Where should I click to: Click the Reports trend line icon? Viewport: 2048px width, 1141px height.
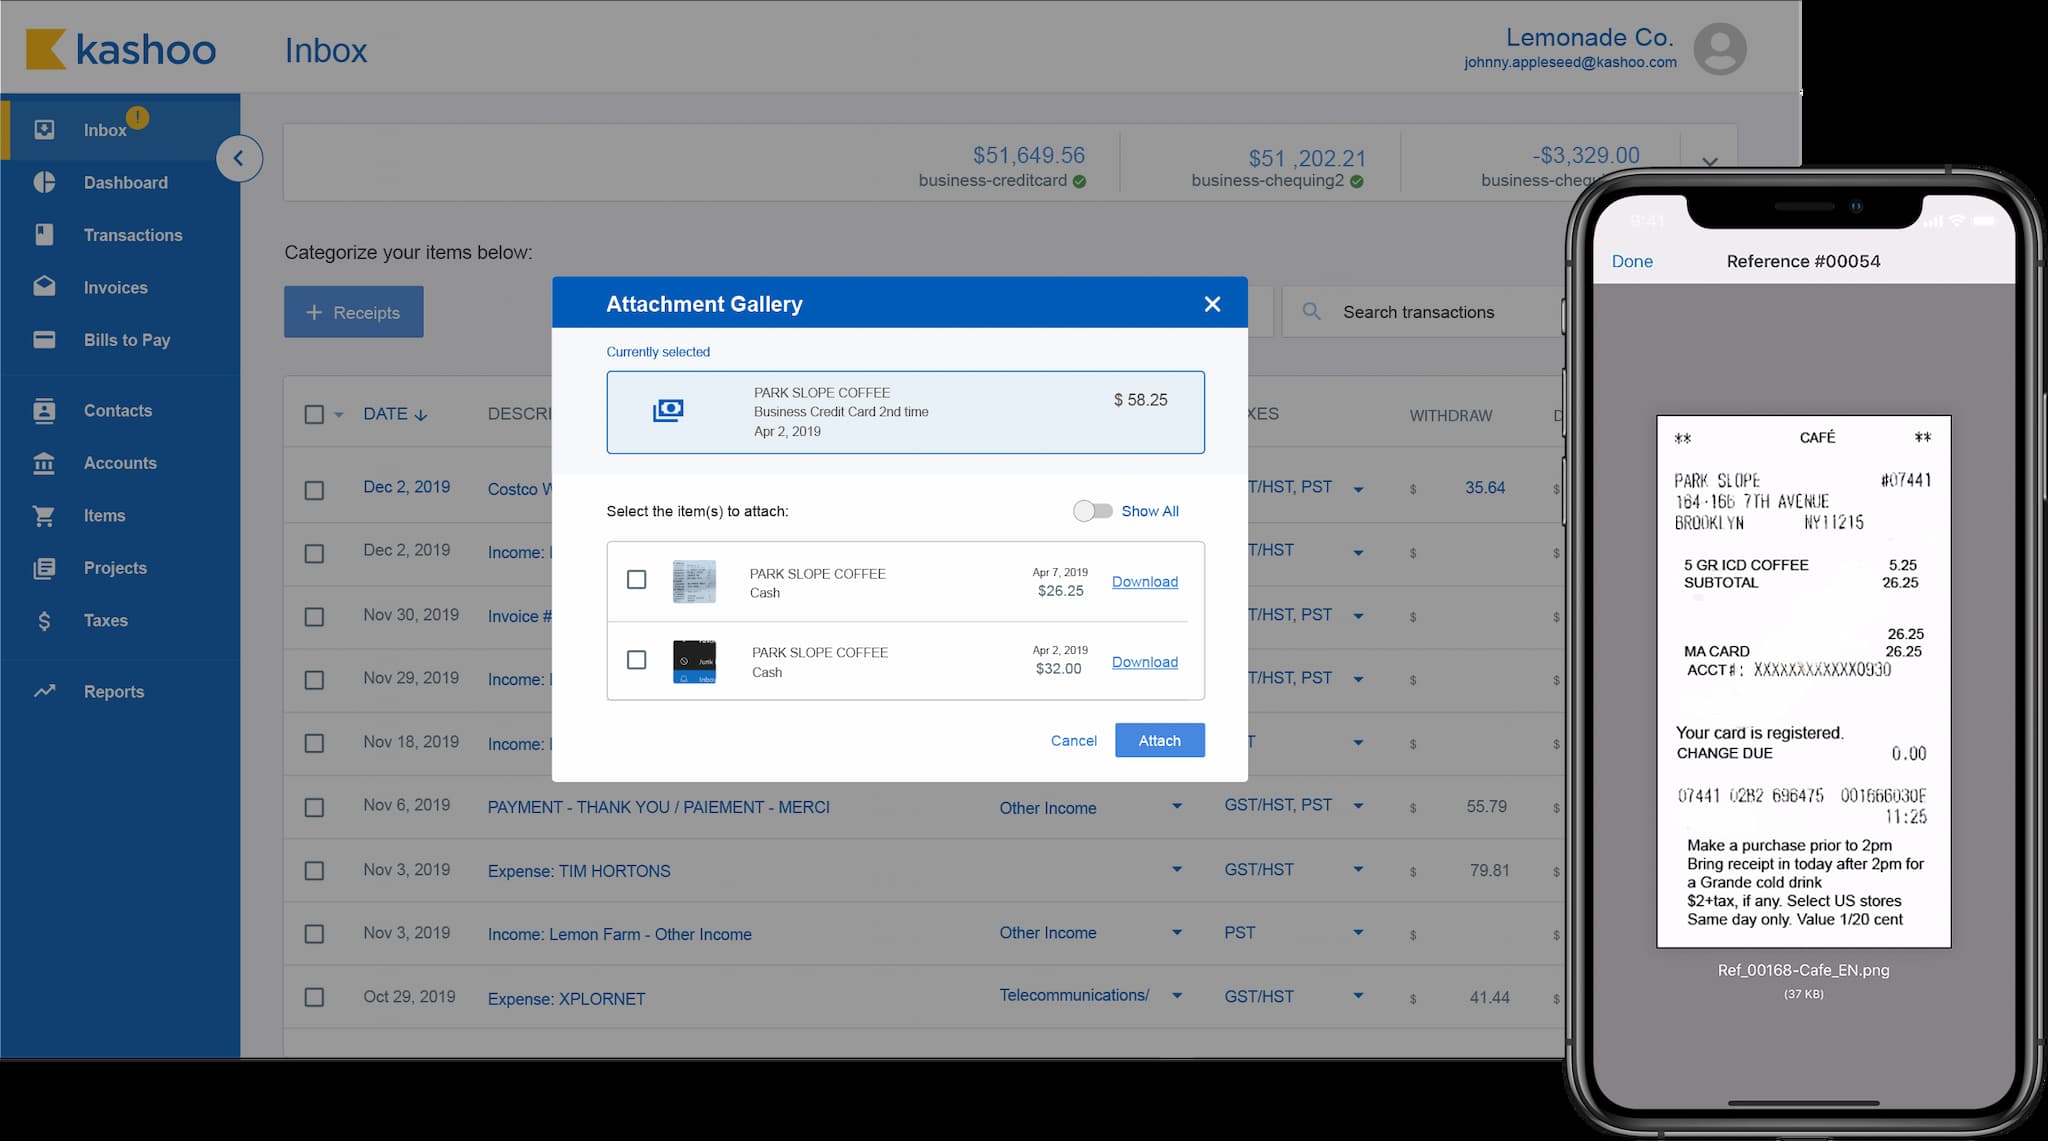(x=44, y=691)
